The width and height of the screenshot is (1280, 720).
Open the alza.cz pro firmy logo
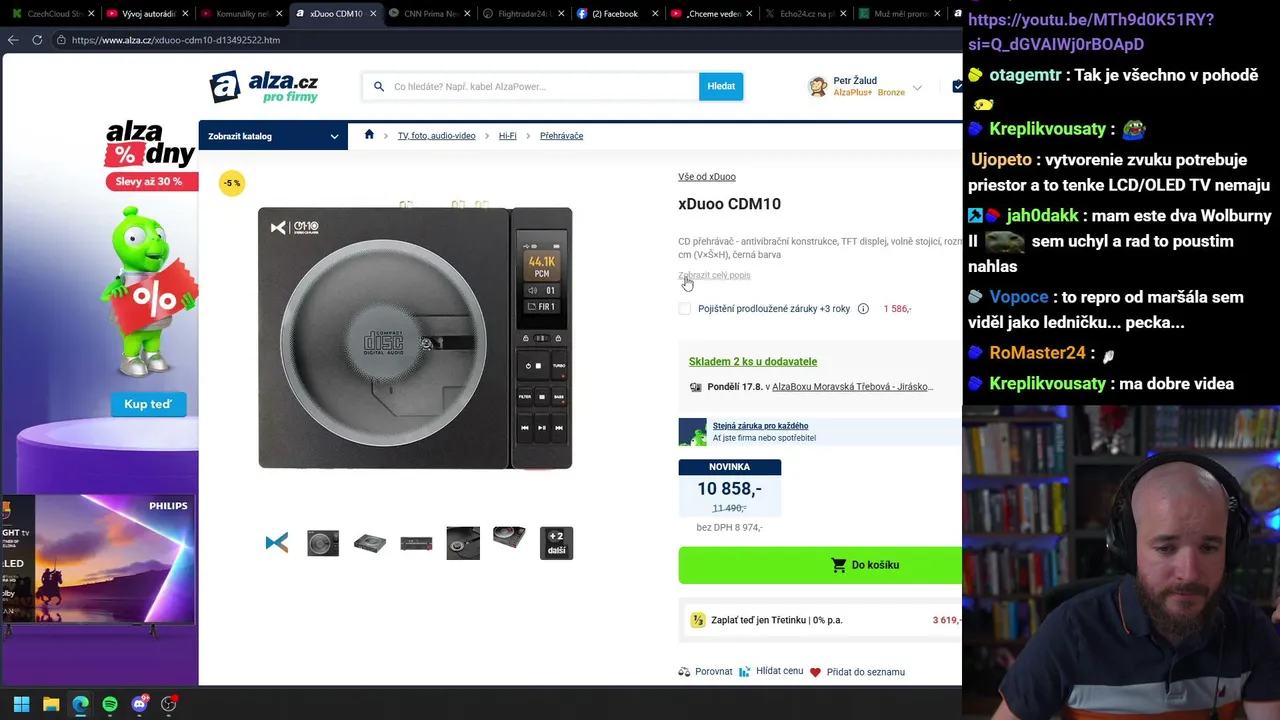(x=264, y=87)
